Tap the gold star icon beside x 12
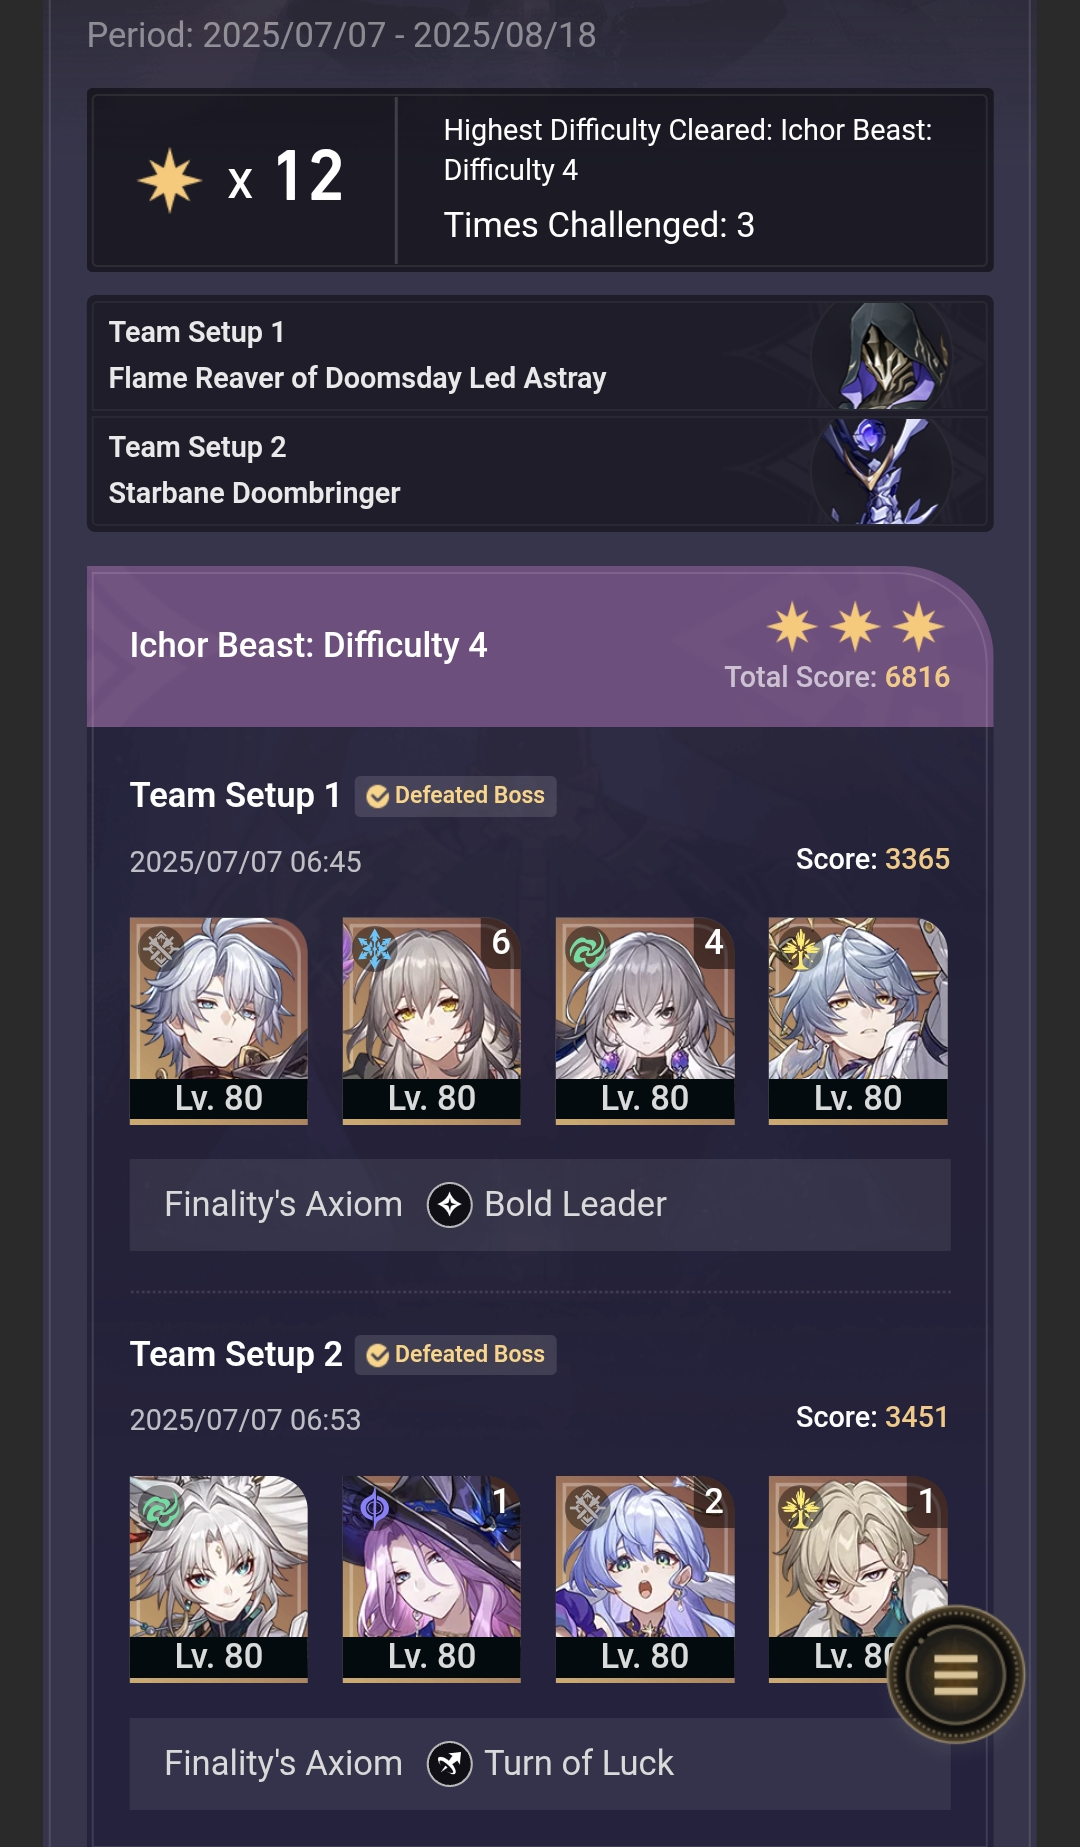The image size is (1080, 1847). pos(170,180)
